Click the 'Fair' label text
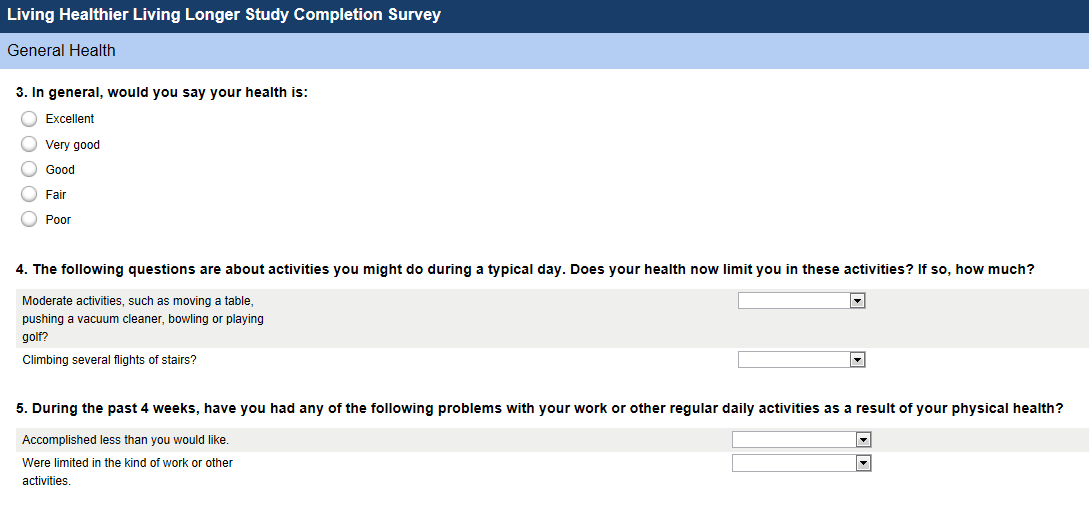This screenshot has width=1089, height=511. [56, 195]
